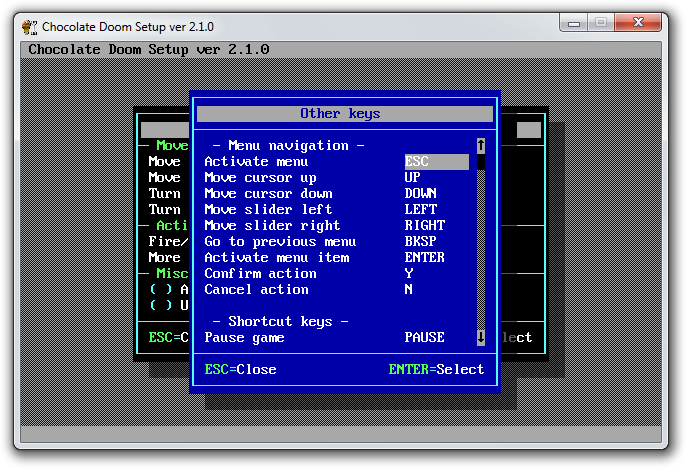
Task: Click ESC=Close at dialog bottom
Action: click(x=241, y=369)
